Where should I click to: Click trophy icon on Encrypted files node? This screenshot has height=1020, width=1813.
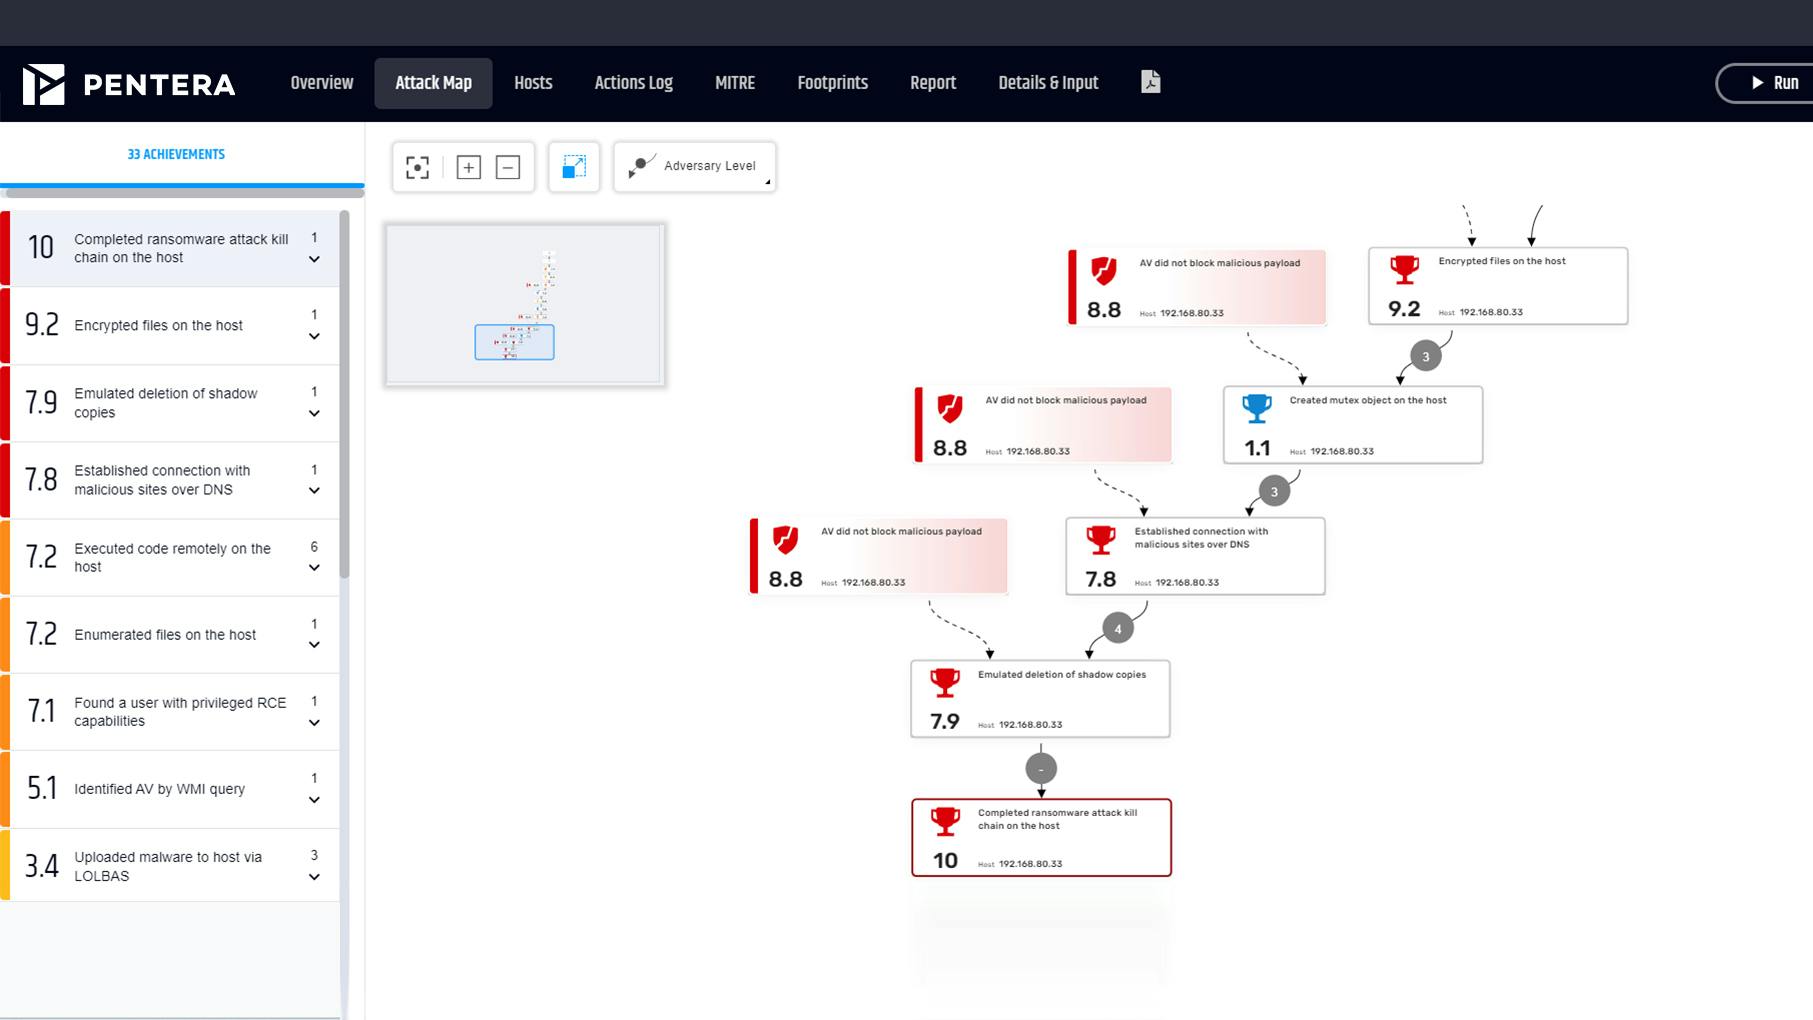click(x=1404, y=269)
